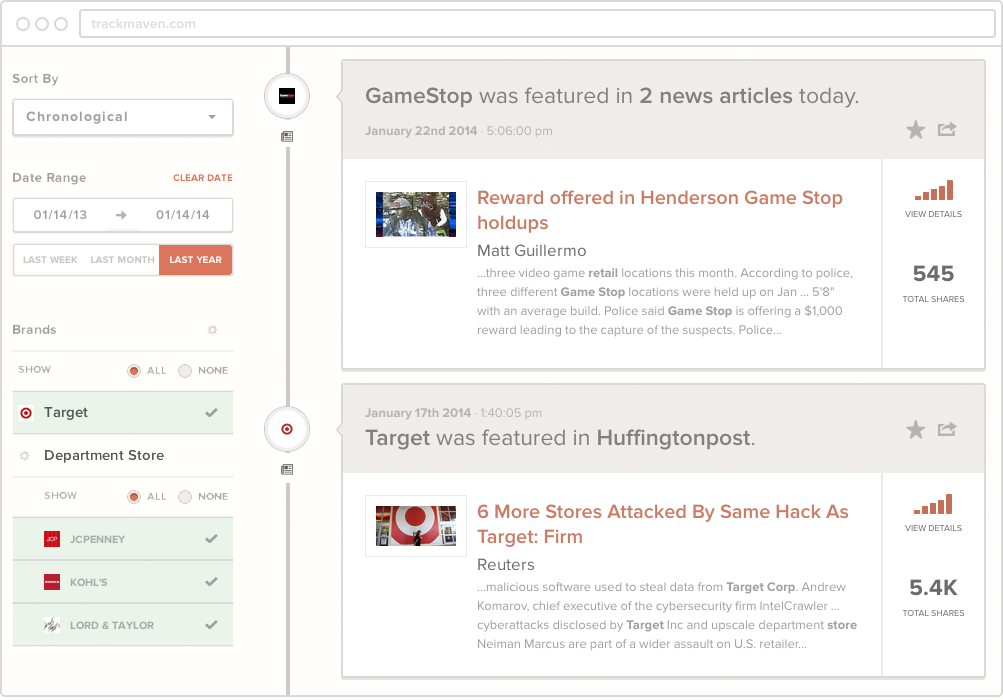Share the GameStop news card

point(947,129)
